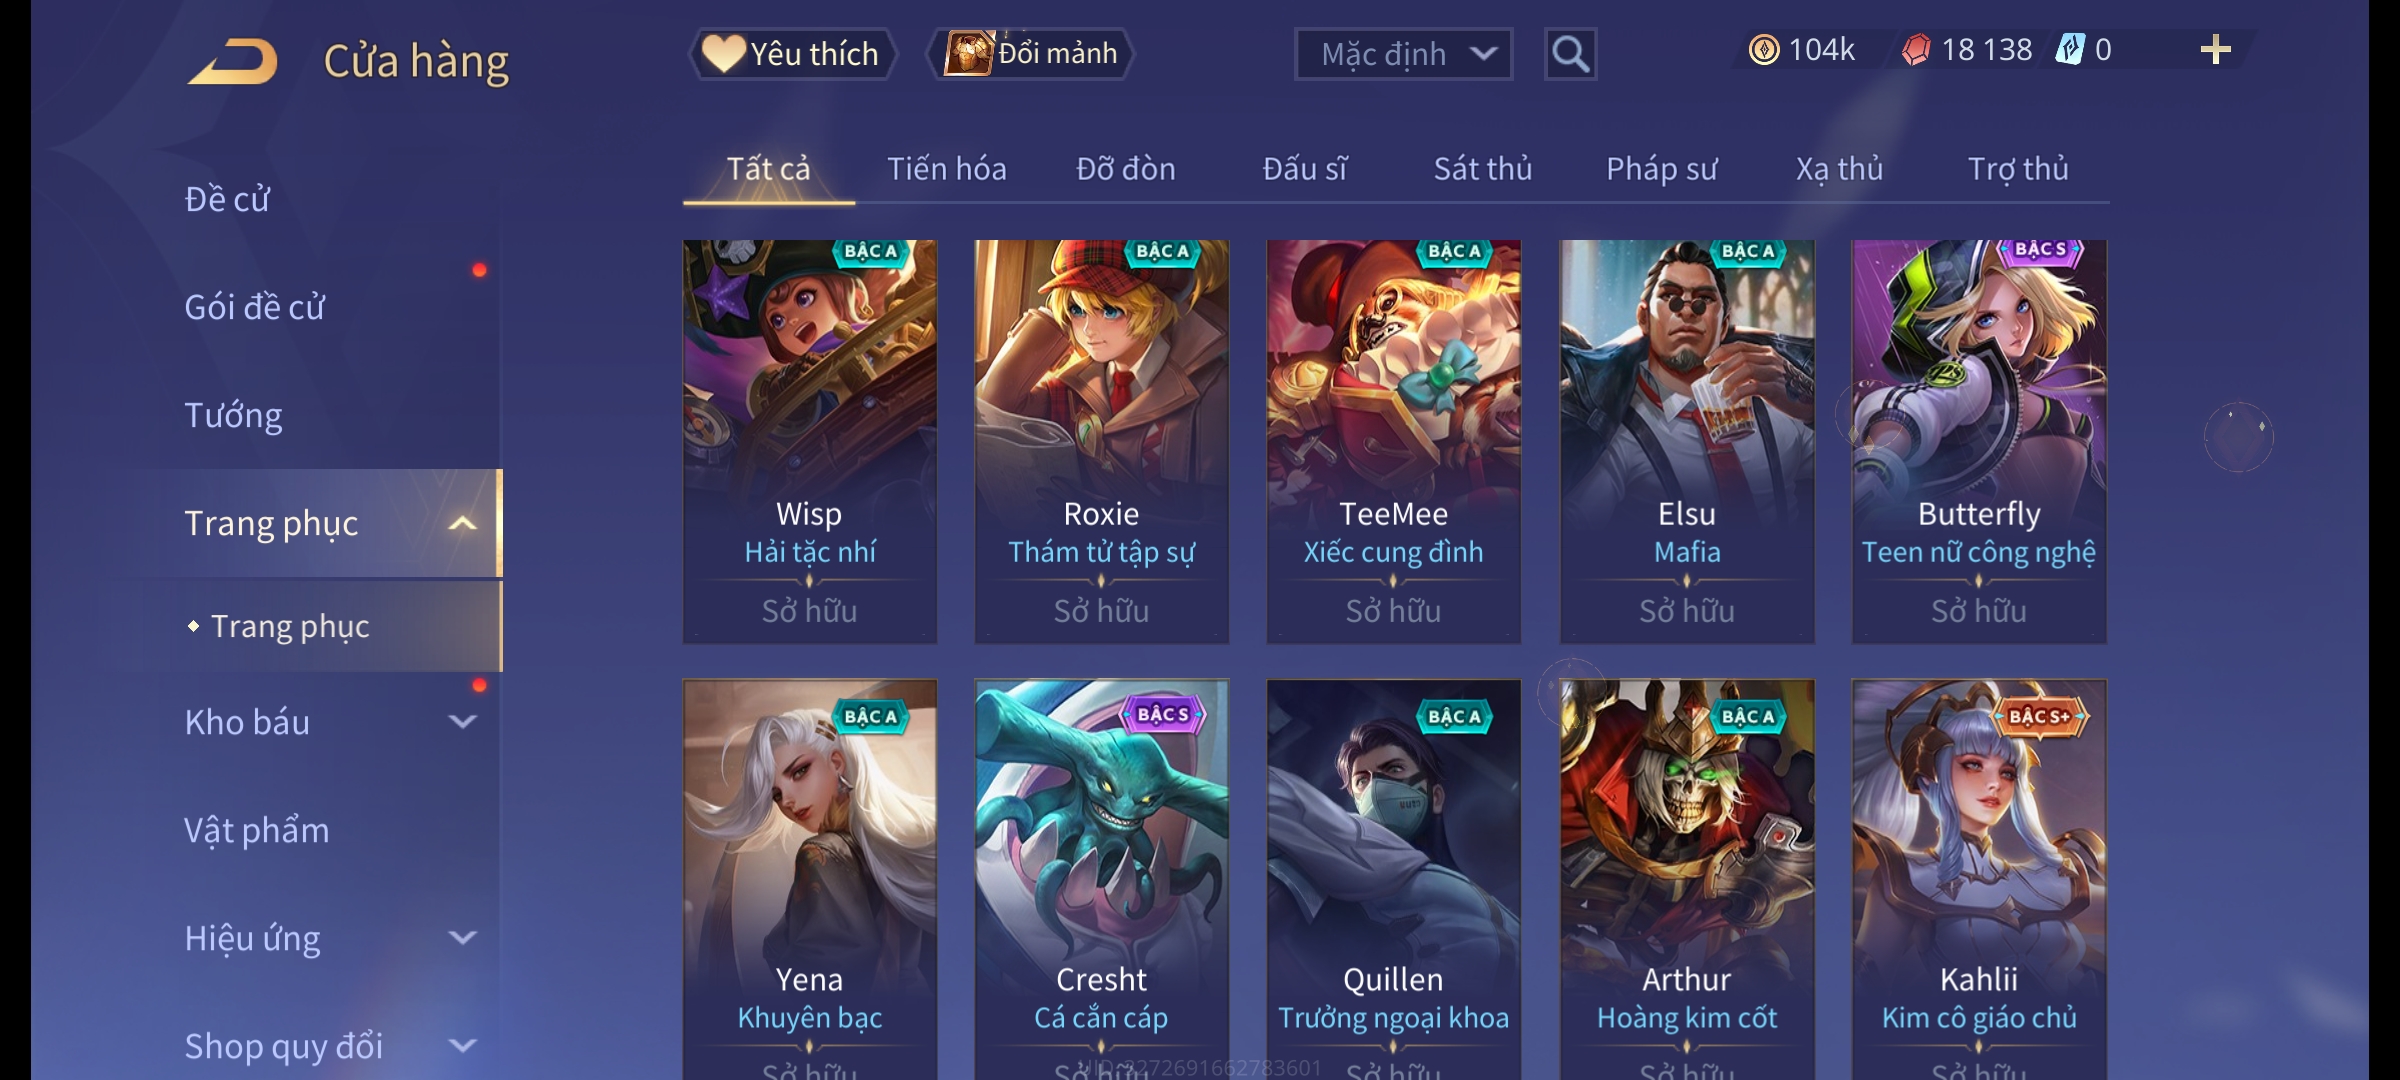2400x1080 pixels.
Task: Switch to the Pháp sư tab
Action: (x=1661, y=169)
